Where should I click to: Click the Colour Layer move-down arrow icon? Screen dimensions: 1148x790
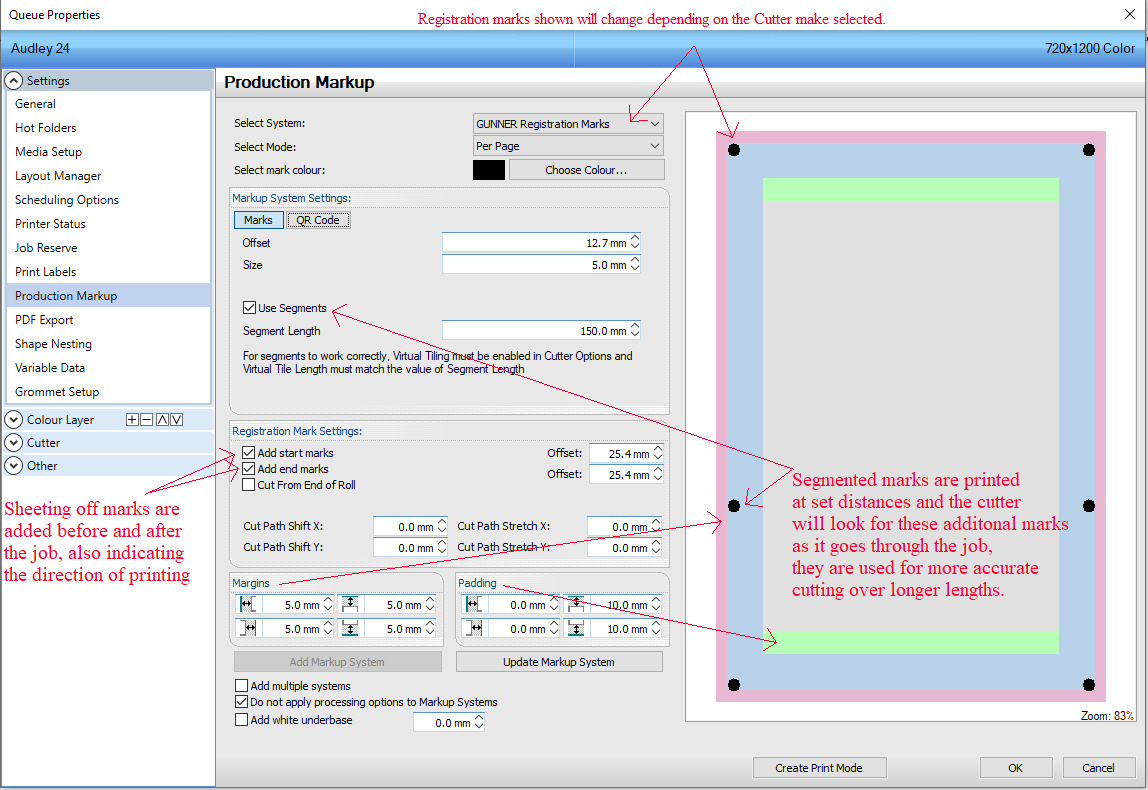click(176, 420)
